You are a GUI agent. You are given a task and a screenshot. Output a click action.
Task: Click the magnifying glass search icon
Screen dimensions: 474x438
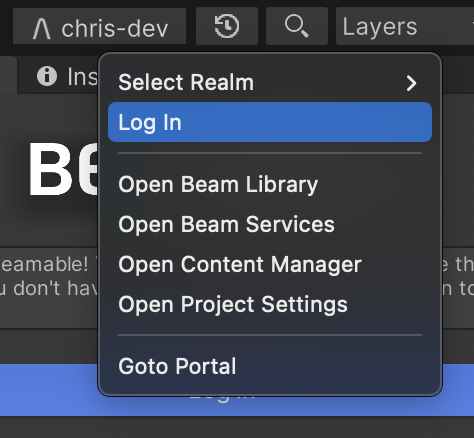[297, 26]
